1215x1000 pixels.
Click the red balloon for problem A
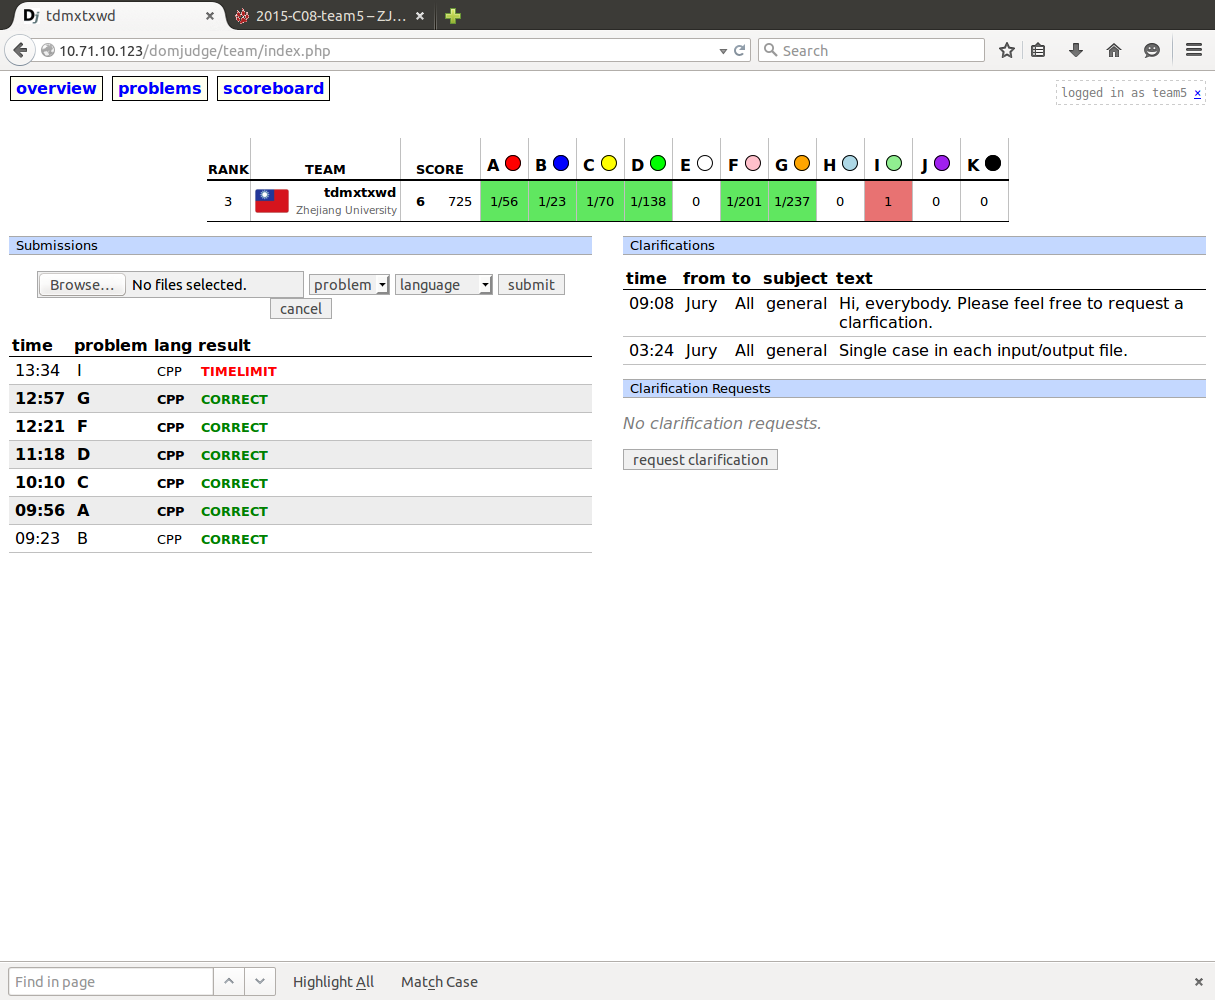[513, 163]
